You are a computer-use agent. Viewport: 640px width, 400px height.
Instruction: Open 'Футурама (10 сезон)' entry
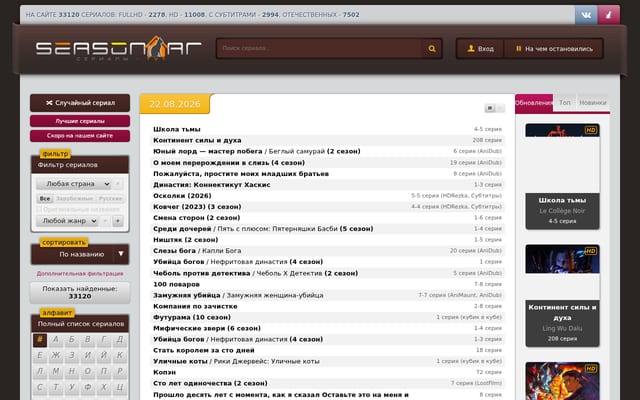(192, 317)
